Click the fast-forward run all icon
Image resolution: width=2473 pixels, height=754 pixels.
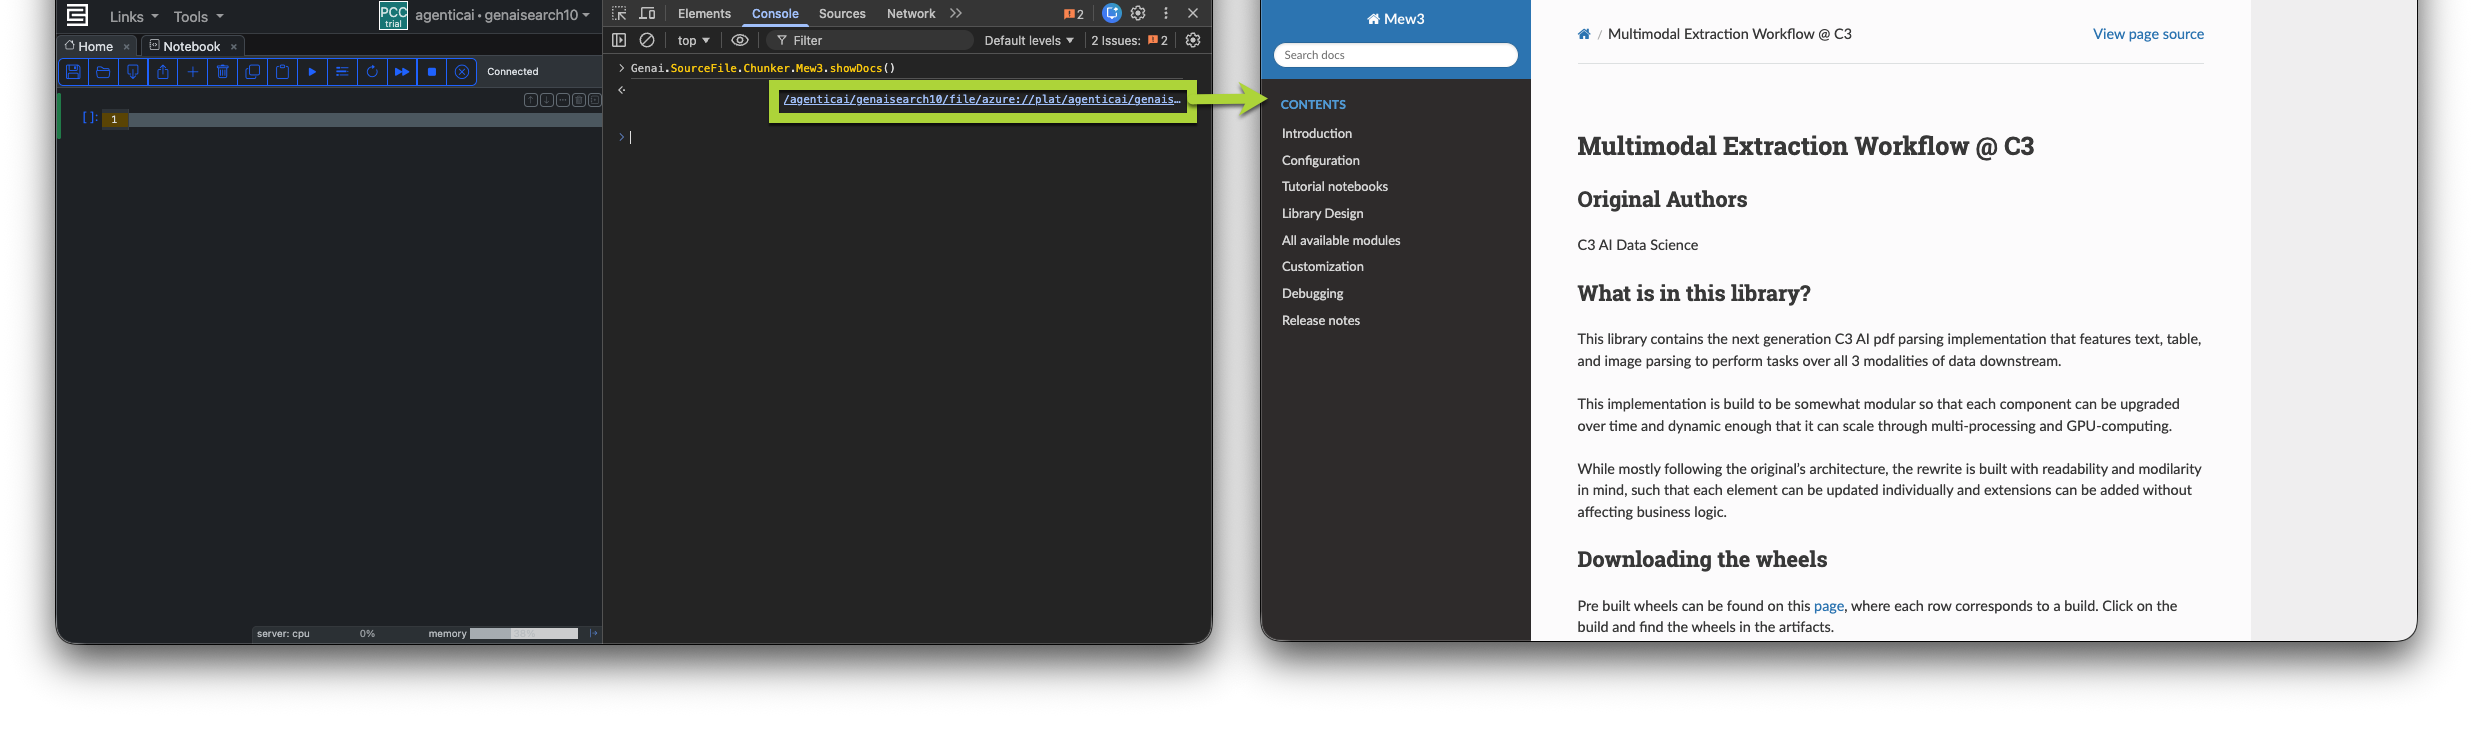tap(402, 72)
